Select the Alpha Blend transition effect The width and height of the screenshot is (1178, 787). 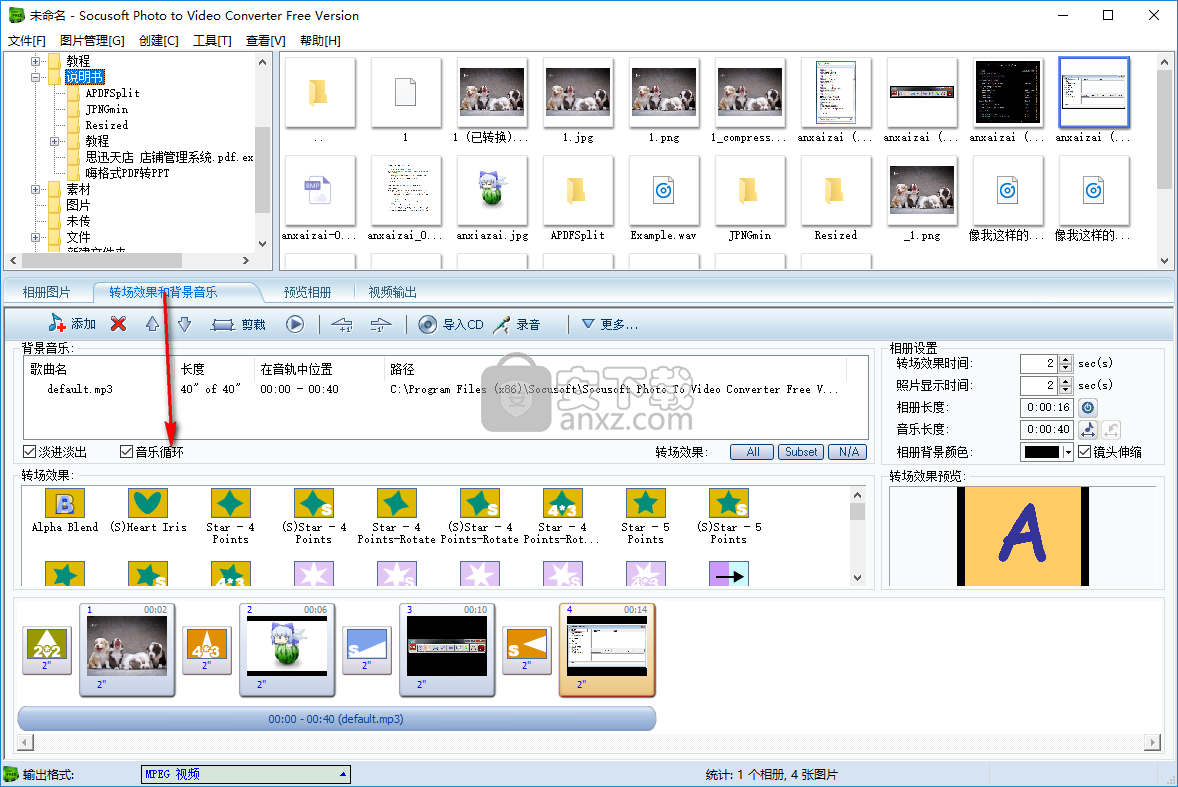pyautogui.click(x=65, y=511)
